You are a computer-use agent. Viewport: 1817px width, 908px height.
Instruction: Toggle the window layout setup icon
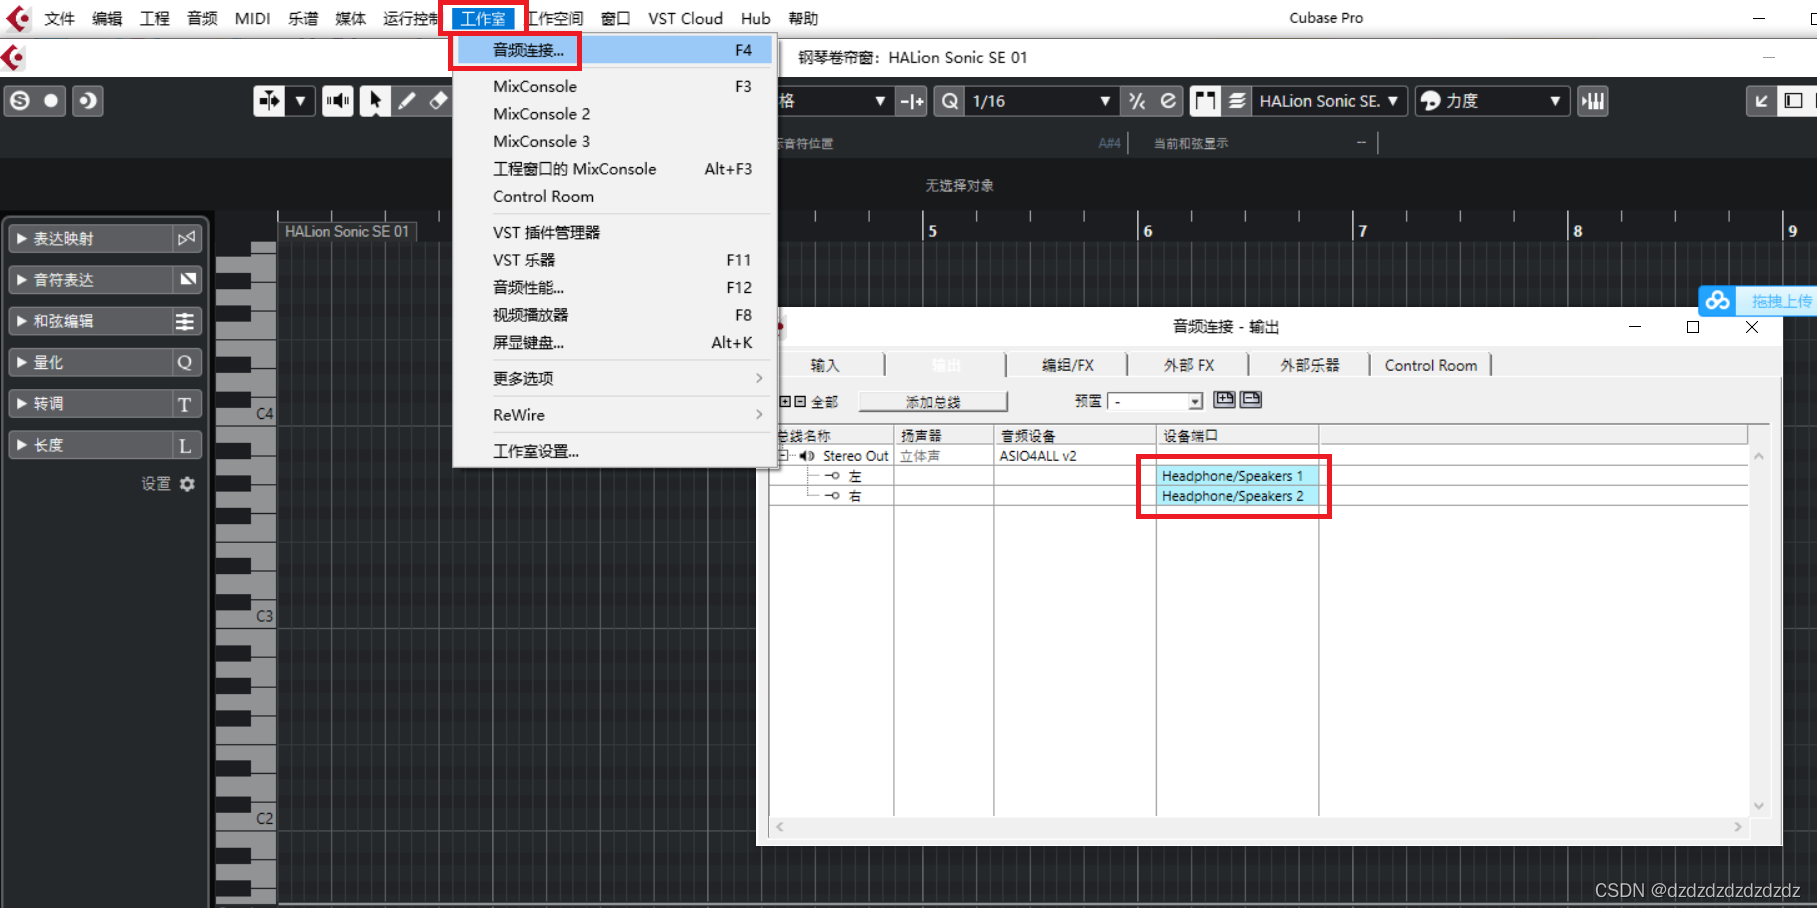[x=1794, y=101]
